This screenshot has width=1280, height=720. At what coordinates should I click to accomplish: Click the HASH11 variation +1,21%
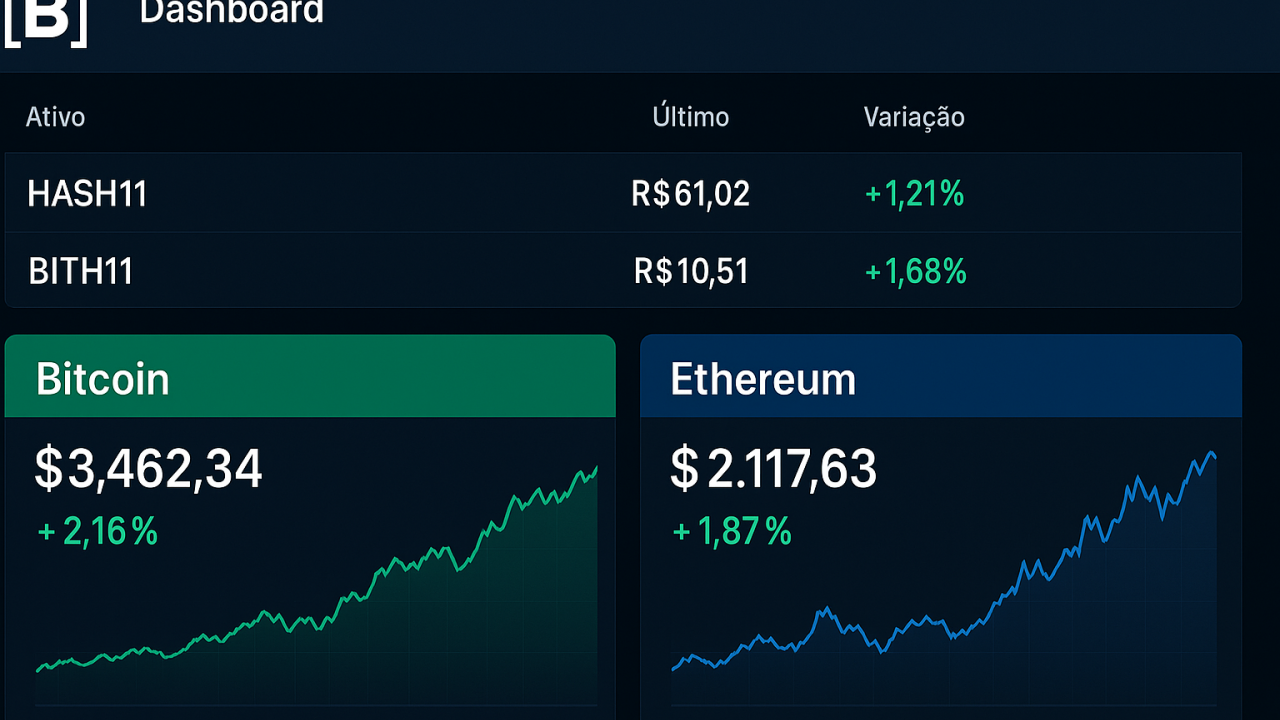(x=914, y=194)
